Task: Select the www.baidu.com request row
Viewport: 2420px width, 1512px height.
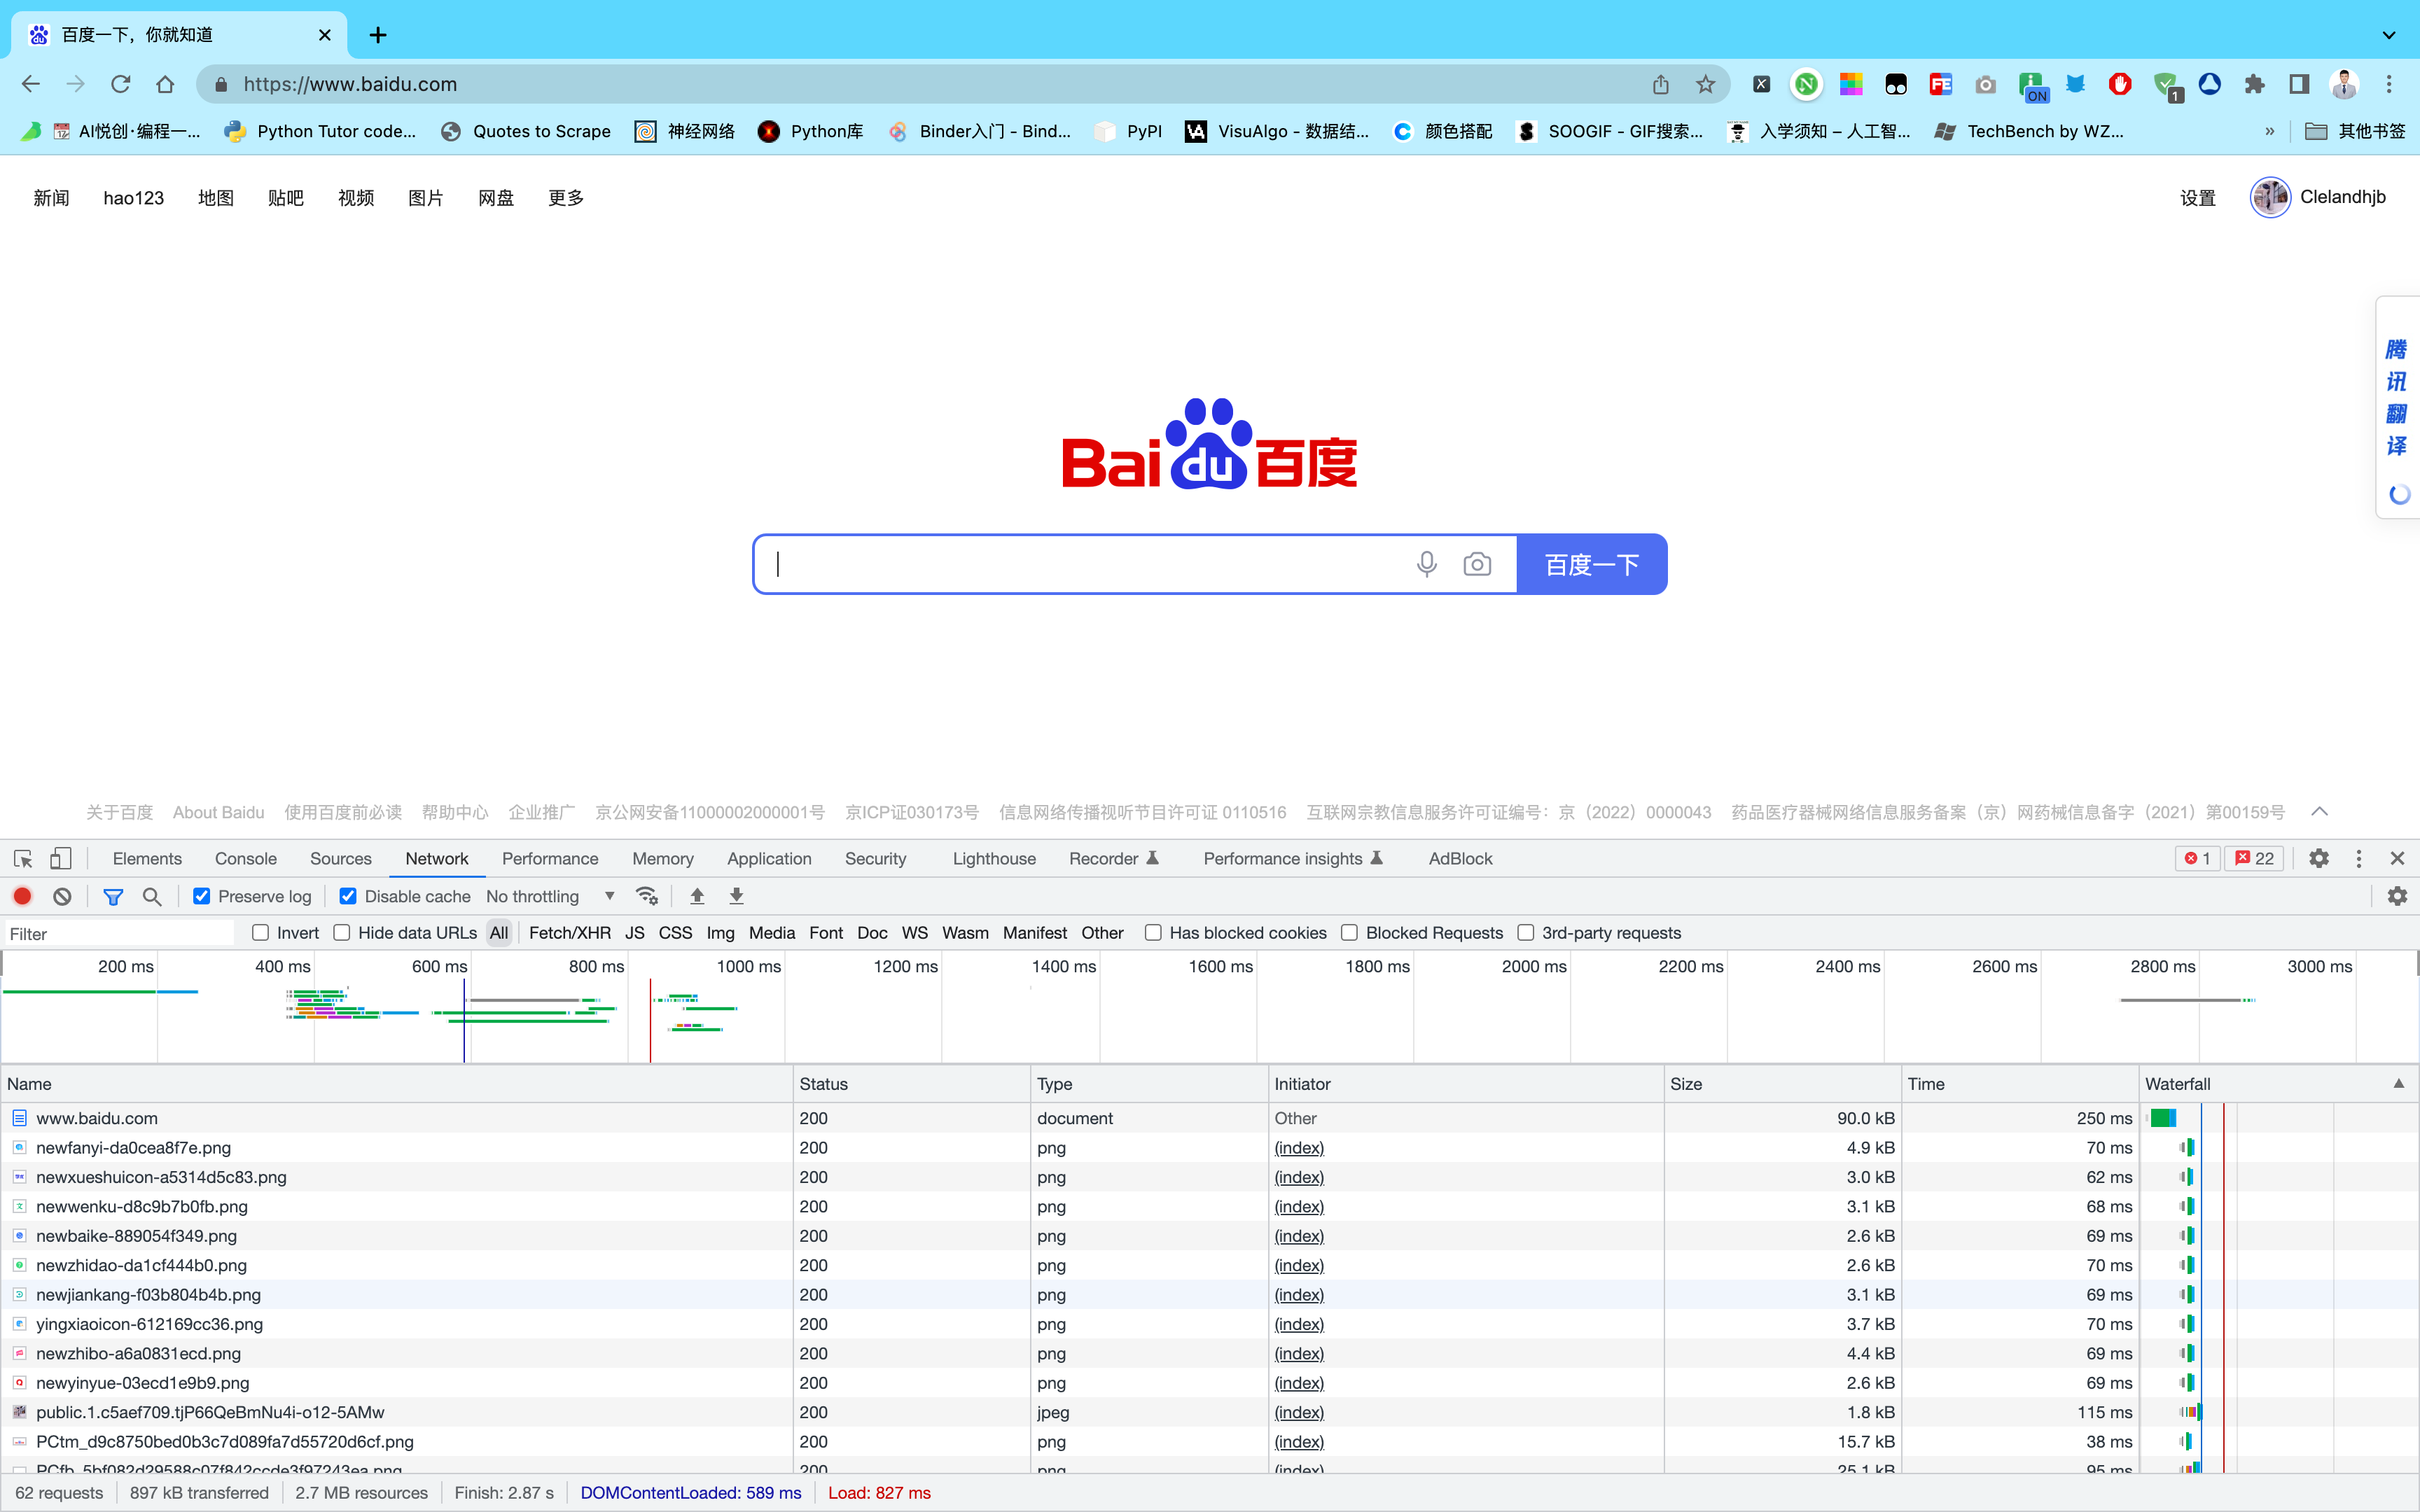Action: click(1210, 1118)
